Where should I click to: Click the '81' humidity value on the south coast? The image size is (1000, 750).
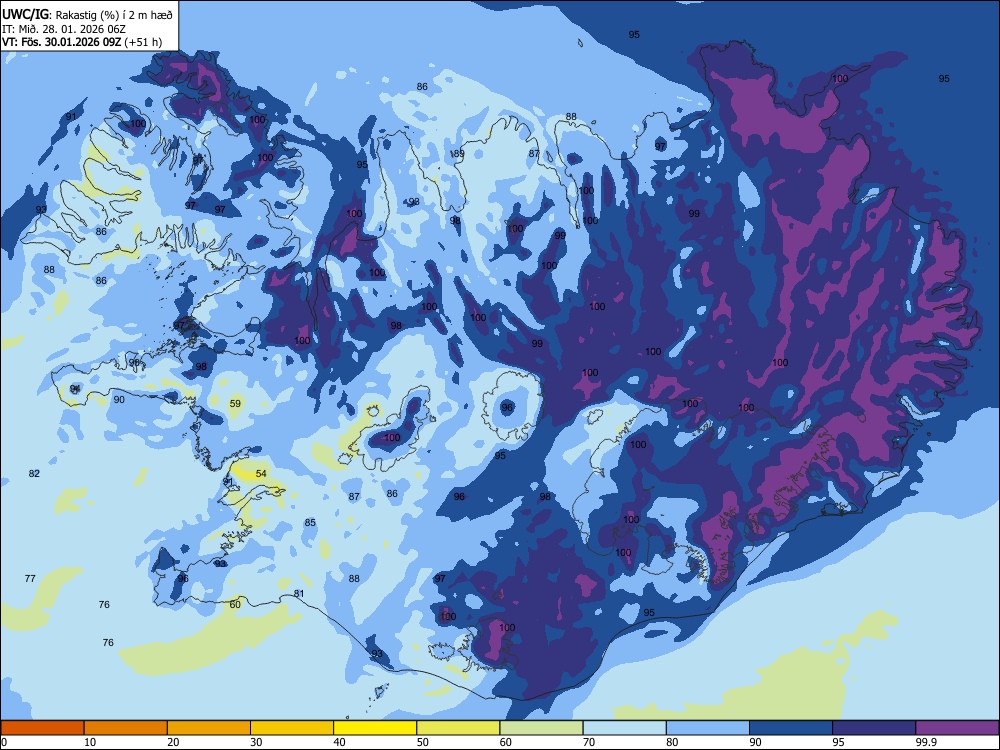[299, 594]
